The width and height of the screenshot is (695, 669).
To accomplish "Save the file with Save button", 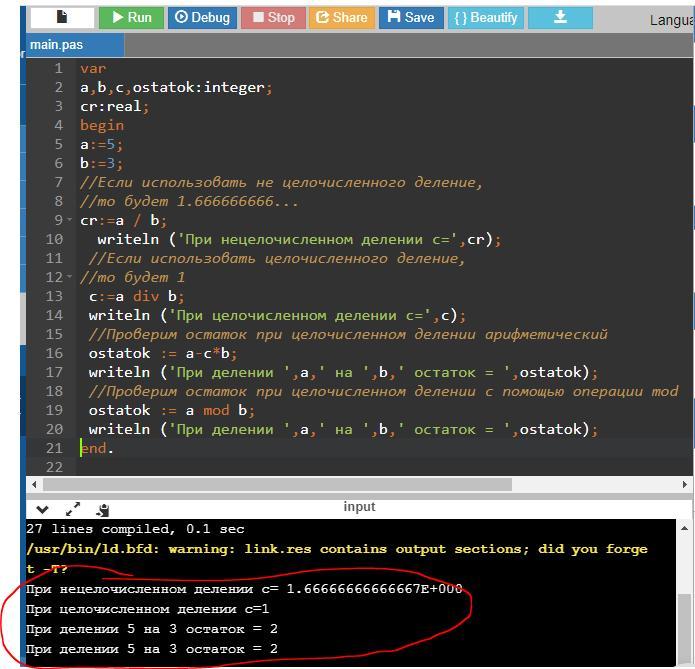I will click(x=410, y=17).
